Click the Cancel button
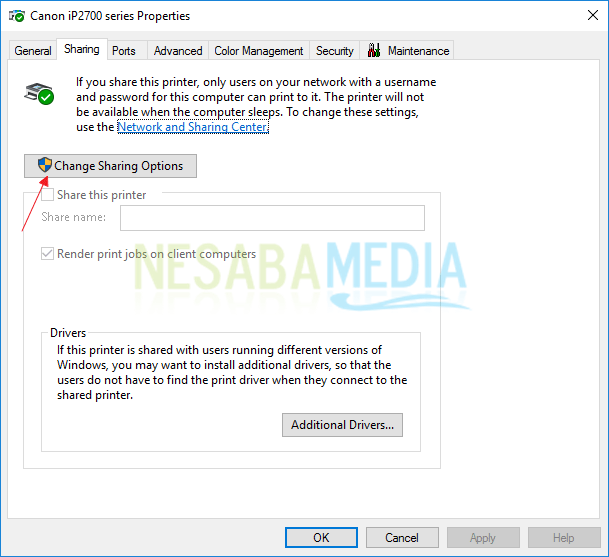Screen dimensions: 609x557 402,538
